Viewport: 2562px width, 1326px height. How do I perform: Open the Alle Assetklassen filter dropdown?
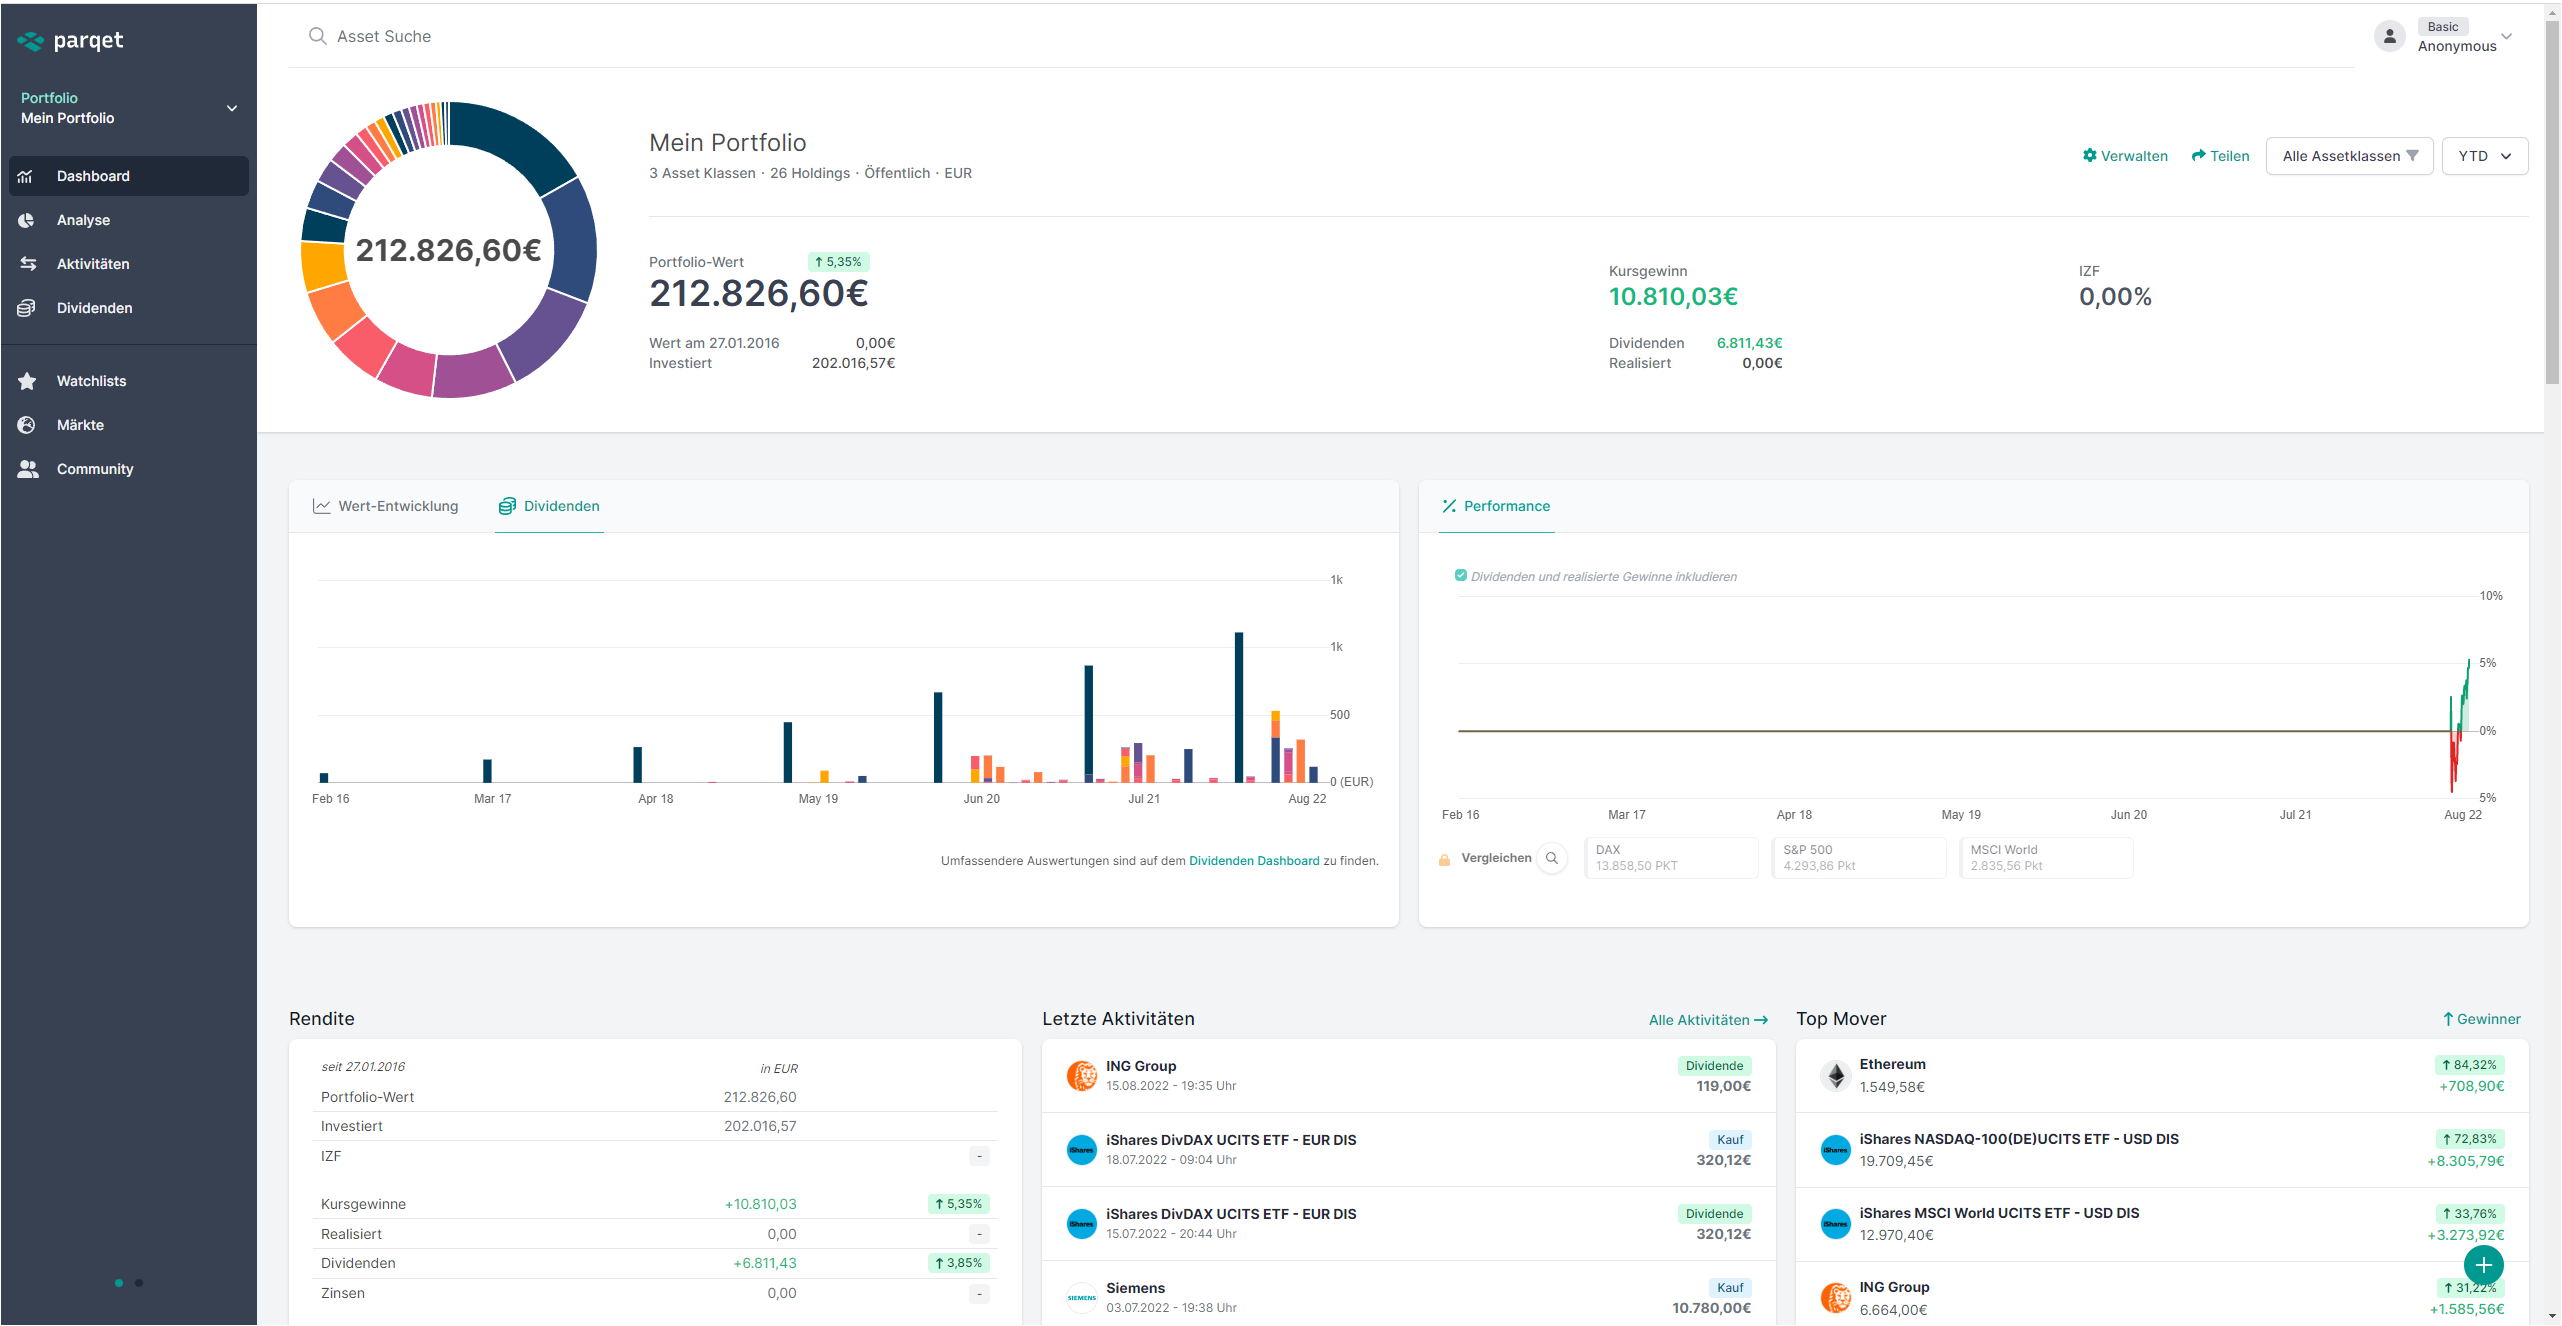click(x=2349, y=156)
